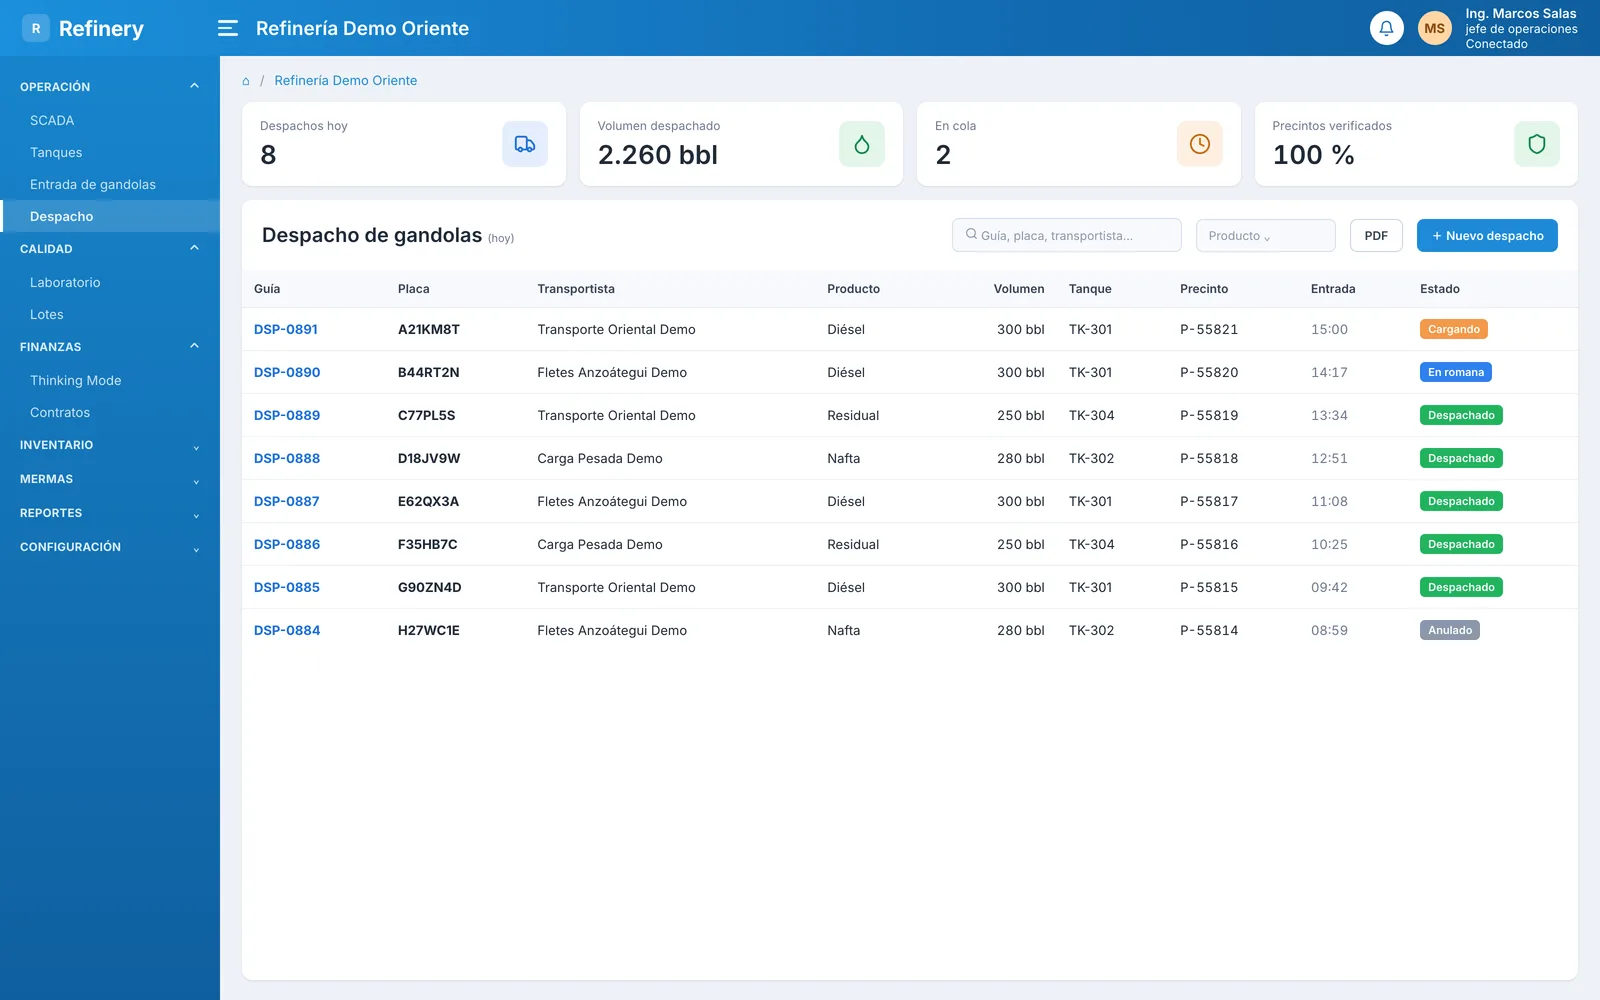Open guide DSP-0884 link
The image size is (1600, 1000).
click(x=287, y=630)
